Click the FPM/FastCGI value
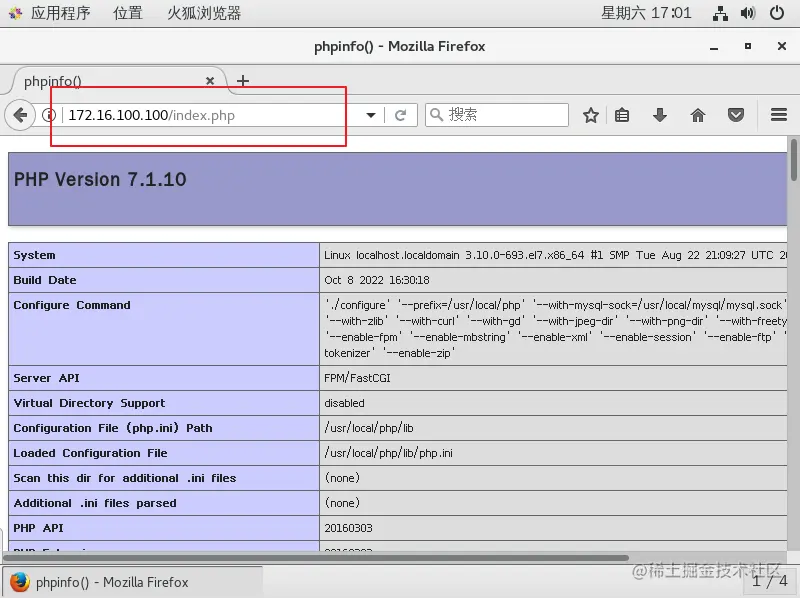Image resolution: width=800 pixels, height=598 pixels. [357, 378]
